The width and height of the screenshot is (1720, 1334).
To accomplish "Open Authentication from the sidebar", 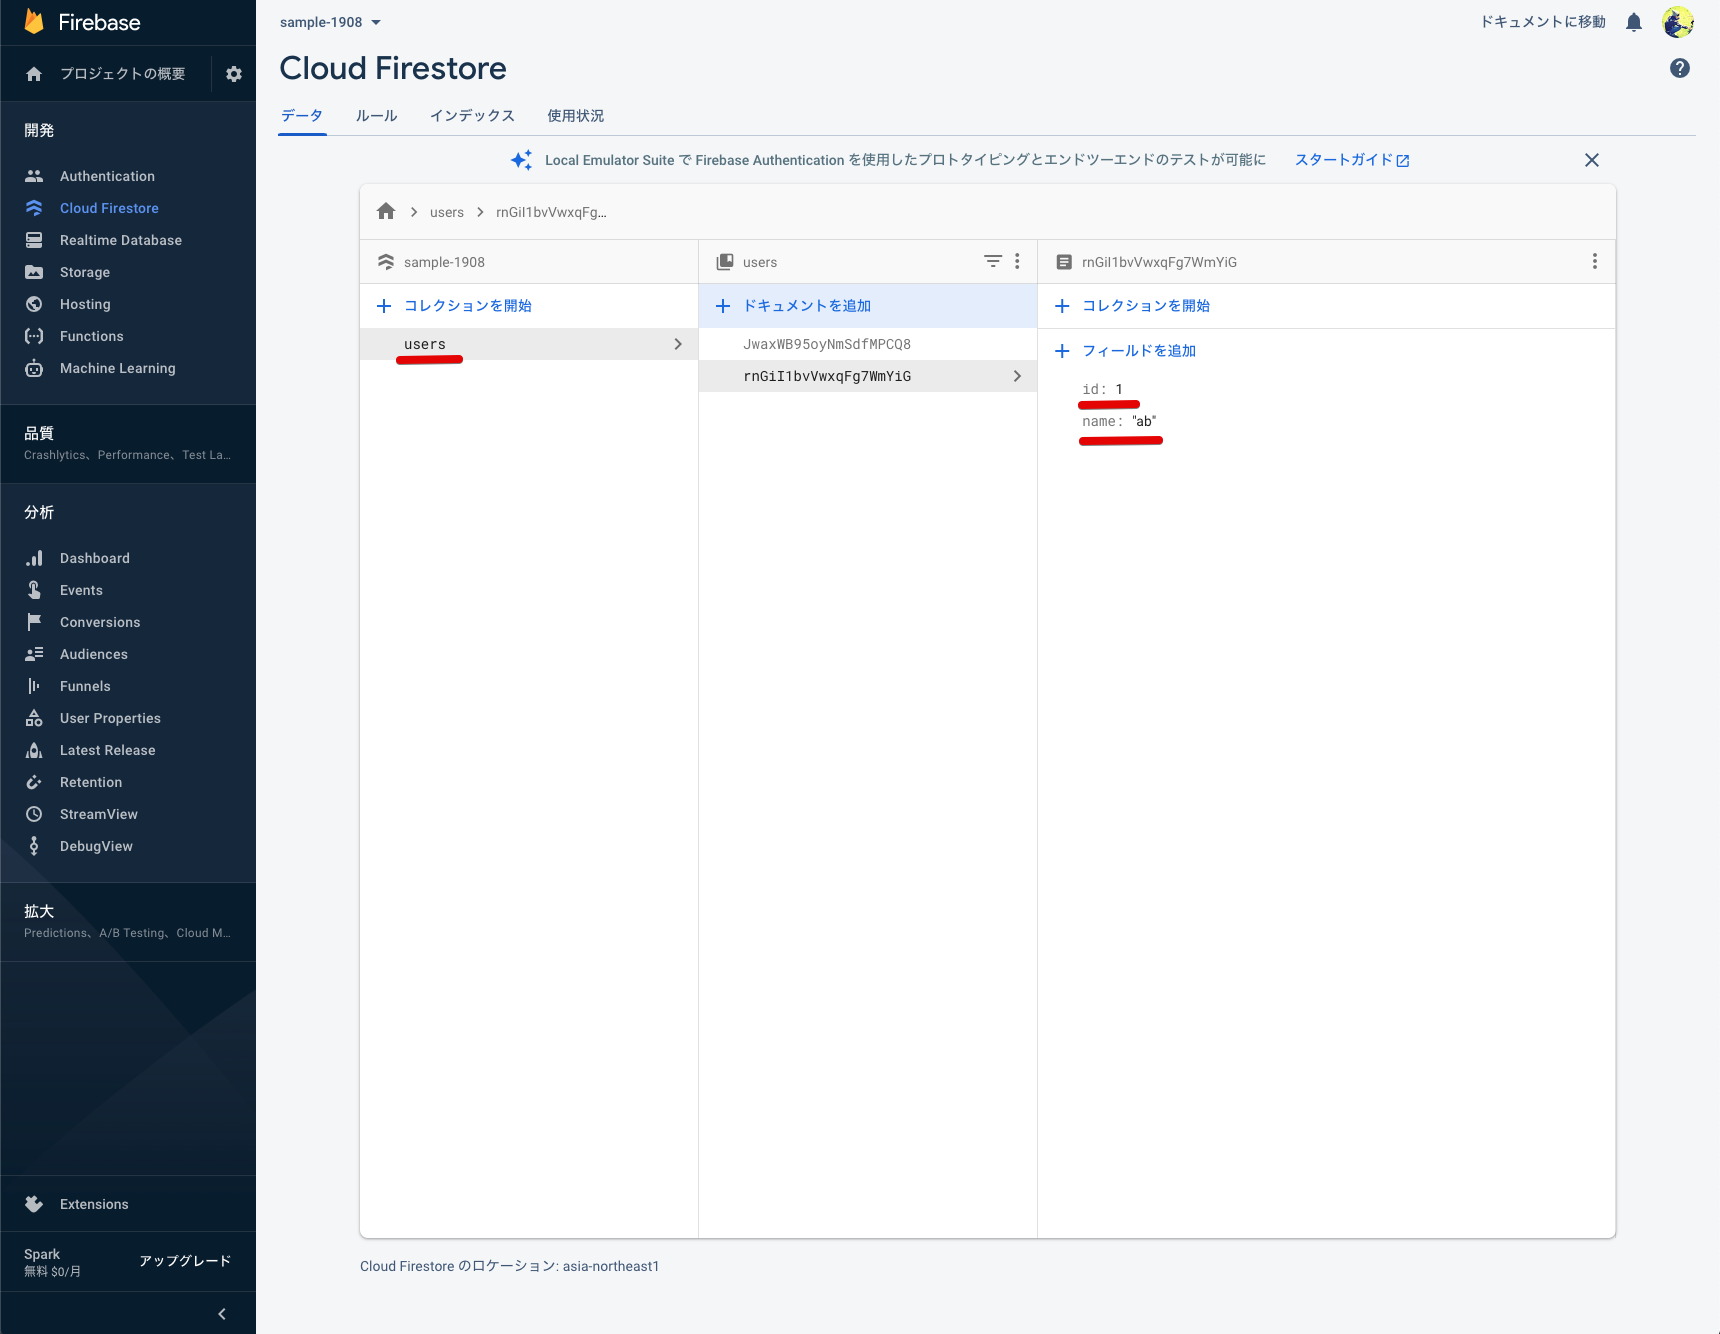I will point(107,176).
